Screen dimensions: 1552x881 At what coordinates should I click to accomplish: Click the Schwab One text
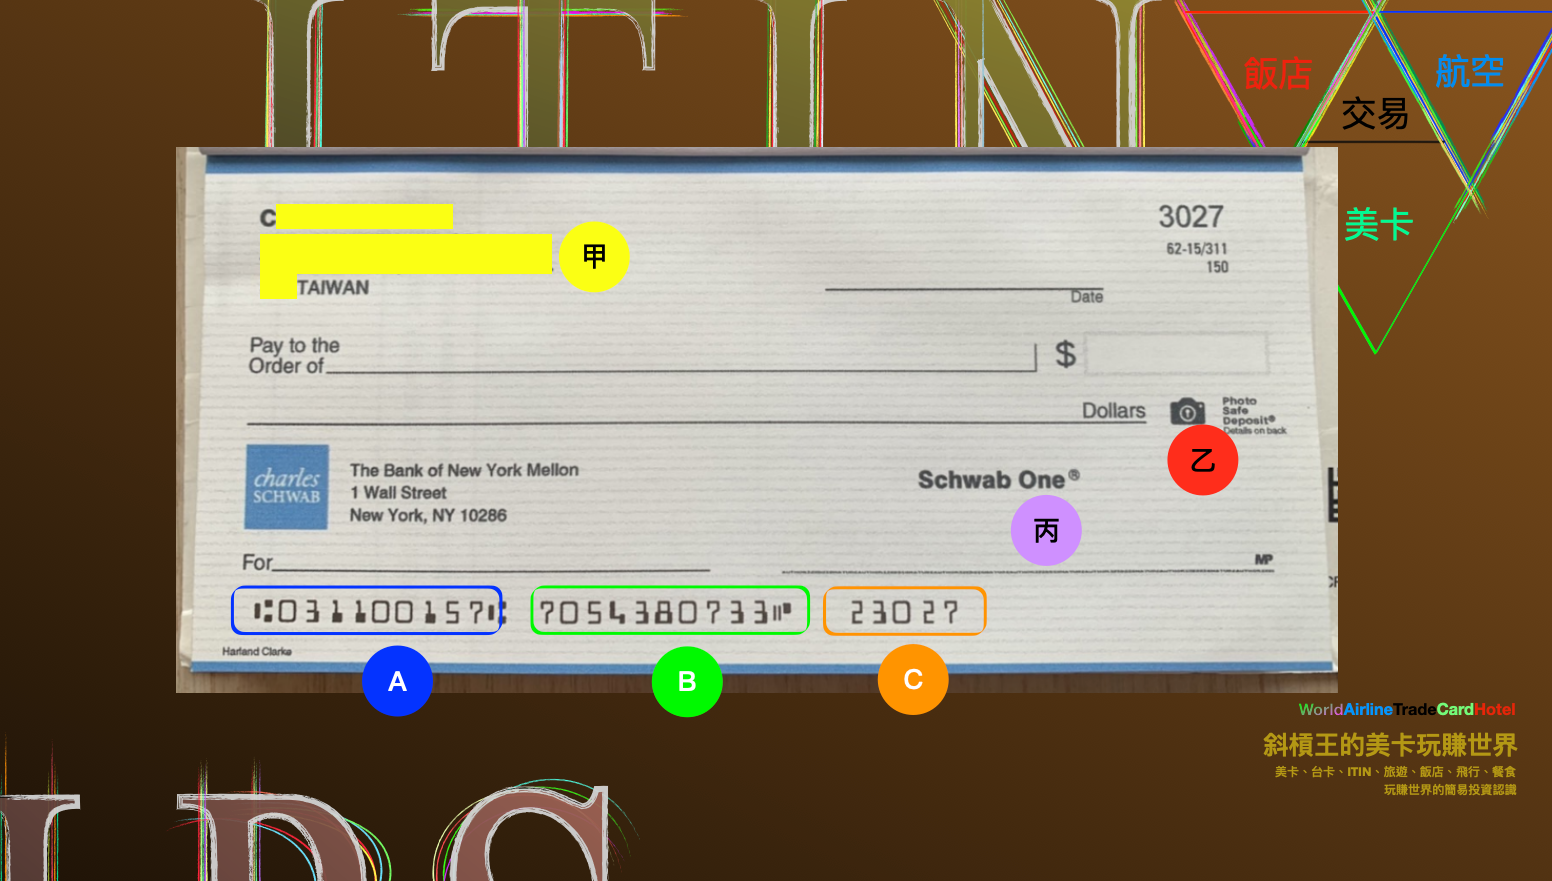(x=998, y=480)
